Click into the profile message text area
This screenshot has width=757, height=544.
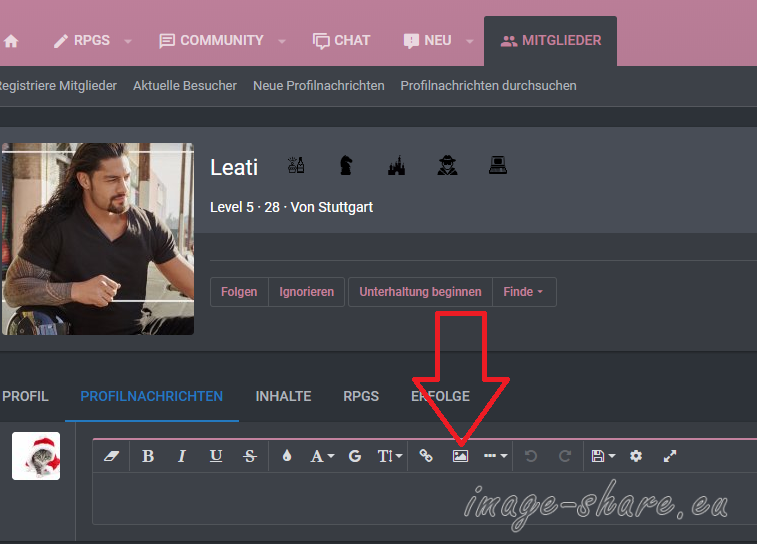425,498
